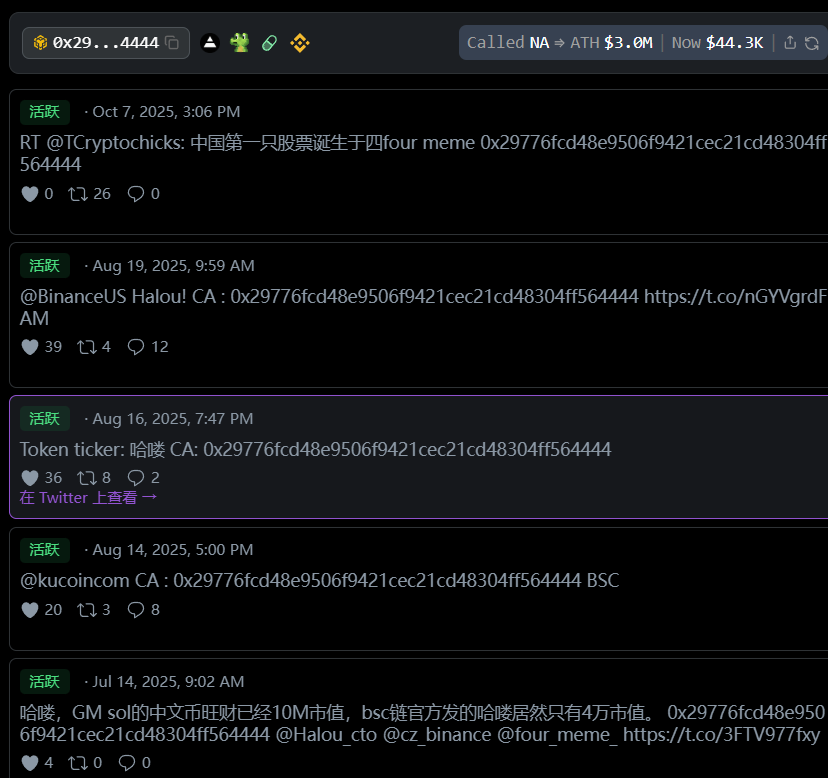Click the black triangle platform icon

pos(210,43)
